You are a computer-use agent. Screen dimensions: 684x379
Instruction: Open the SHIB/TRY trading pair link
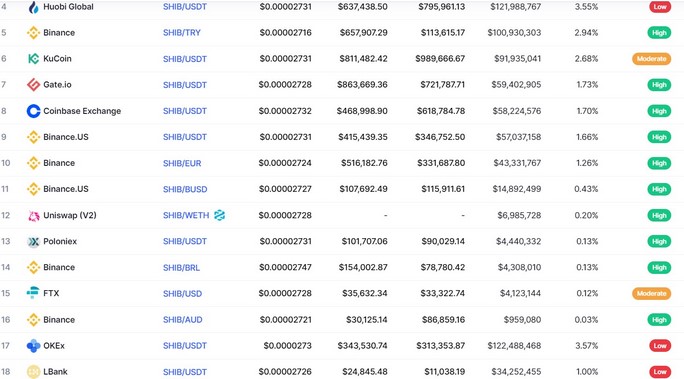[181, 33]
